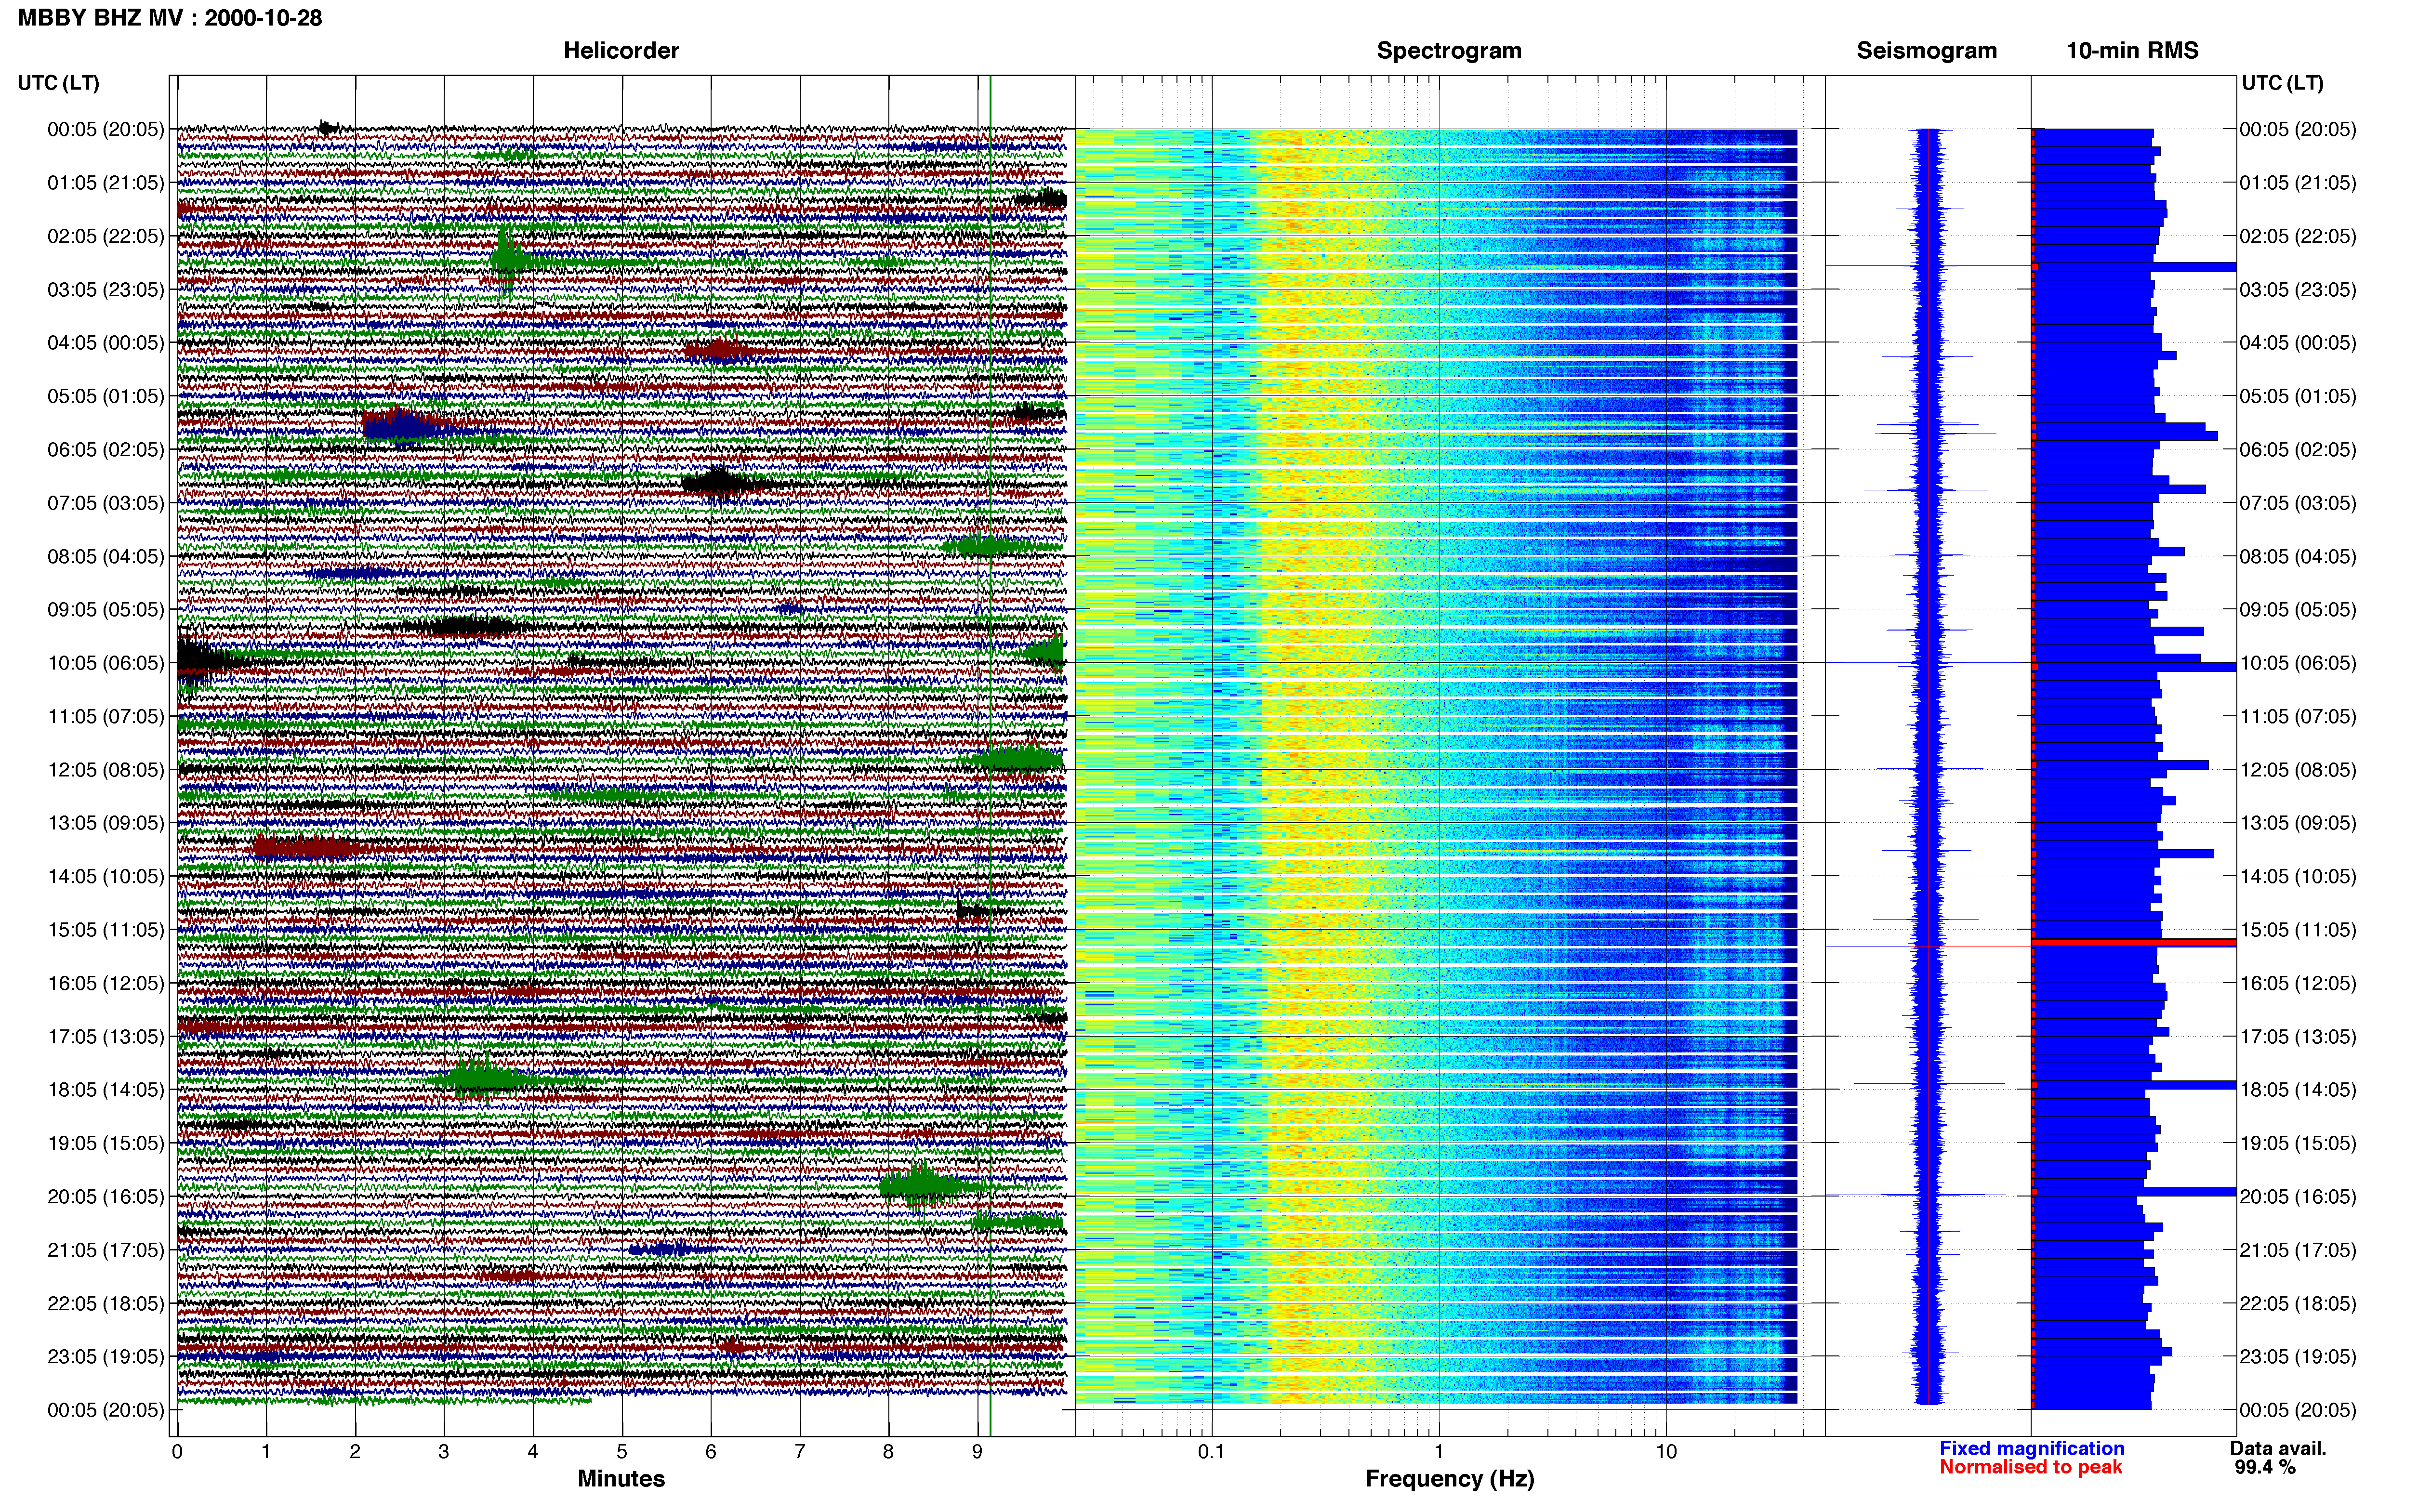Click left time label '15:05 (11:05)'
The height and width of the screenshot is (1512, 2418).
pos(105,930)
